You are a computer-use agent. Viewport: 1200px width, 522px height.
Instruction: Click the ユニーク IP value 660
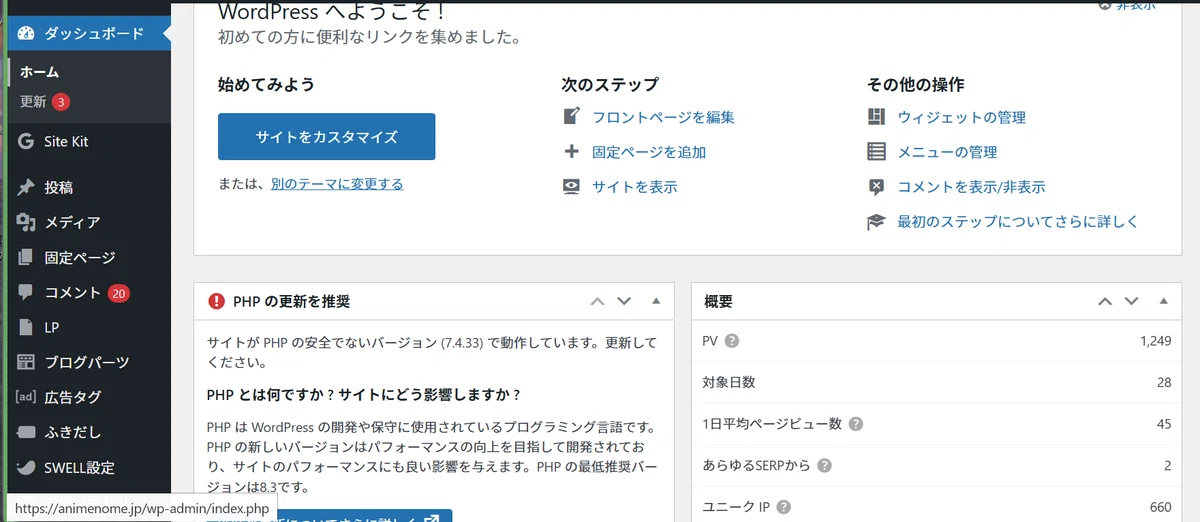click(1160, 507)
